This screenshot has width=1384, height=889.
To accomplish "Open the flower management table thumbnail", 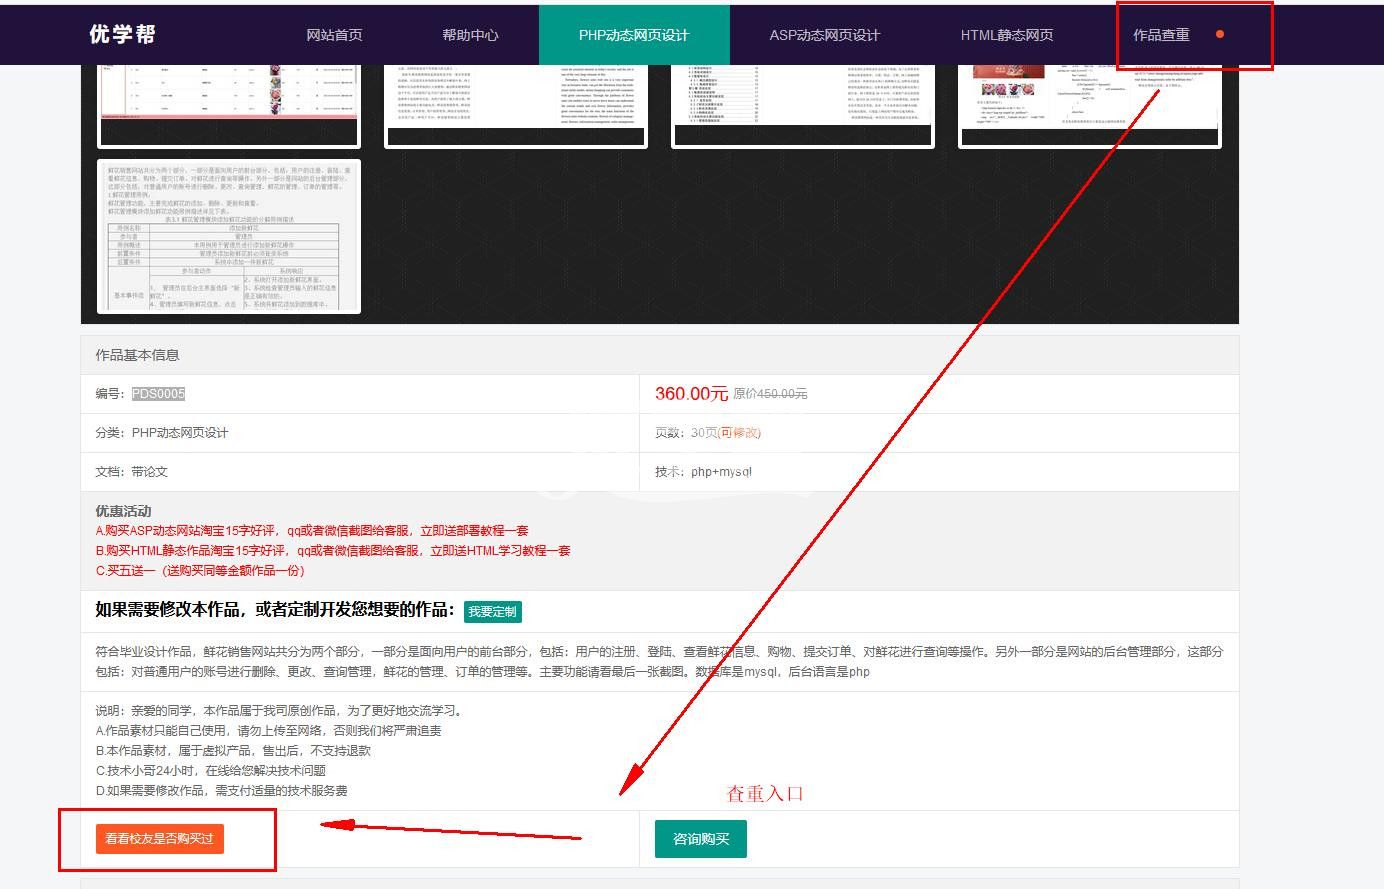I will coord(229,237).
